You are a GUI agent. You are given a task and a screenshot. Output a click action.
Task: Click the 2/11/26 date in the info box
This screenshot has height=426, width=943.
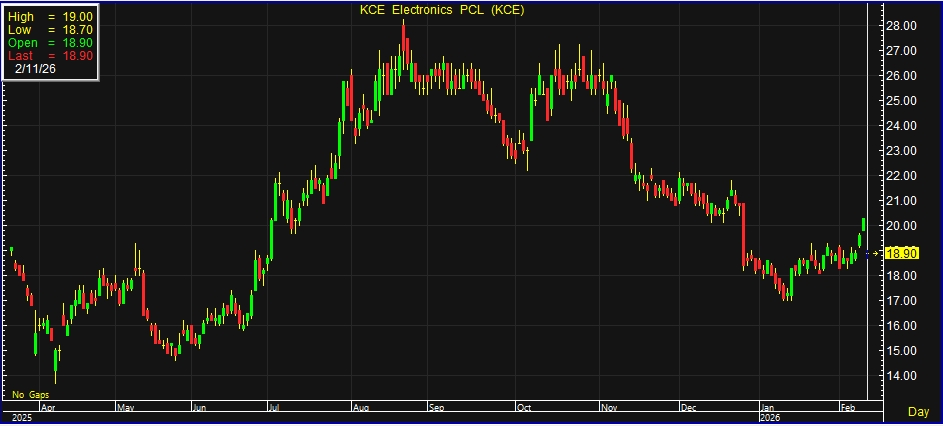(36, 69)
